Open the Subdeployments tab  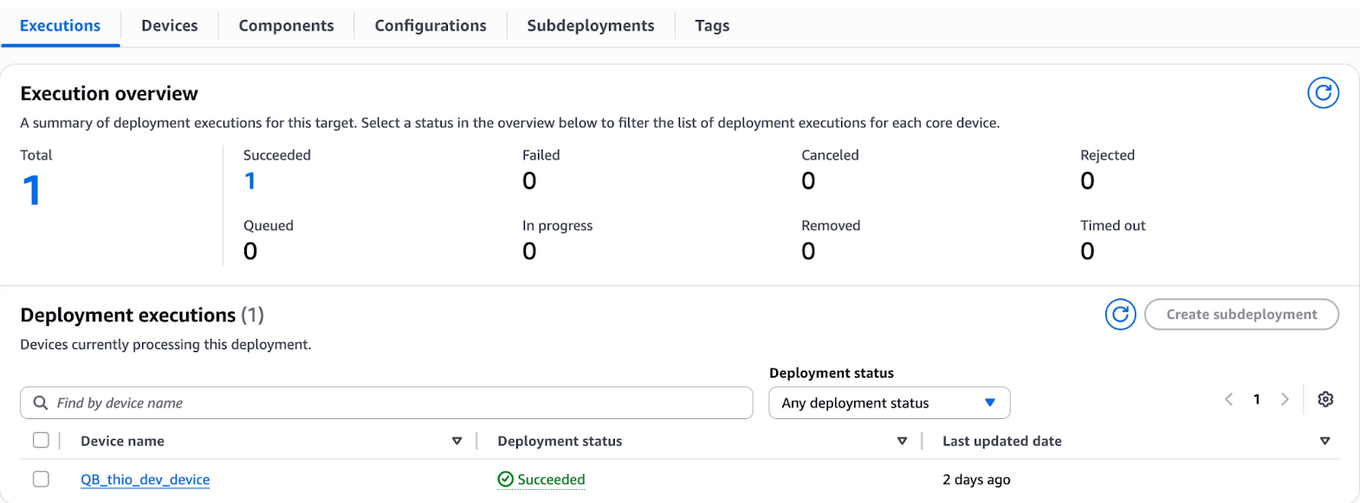(590, 26)
